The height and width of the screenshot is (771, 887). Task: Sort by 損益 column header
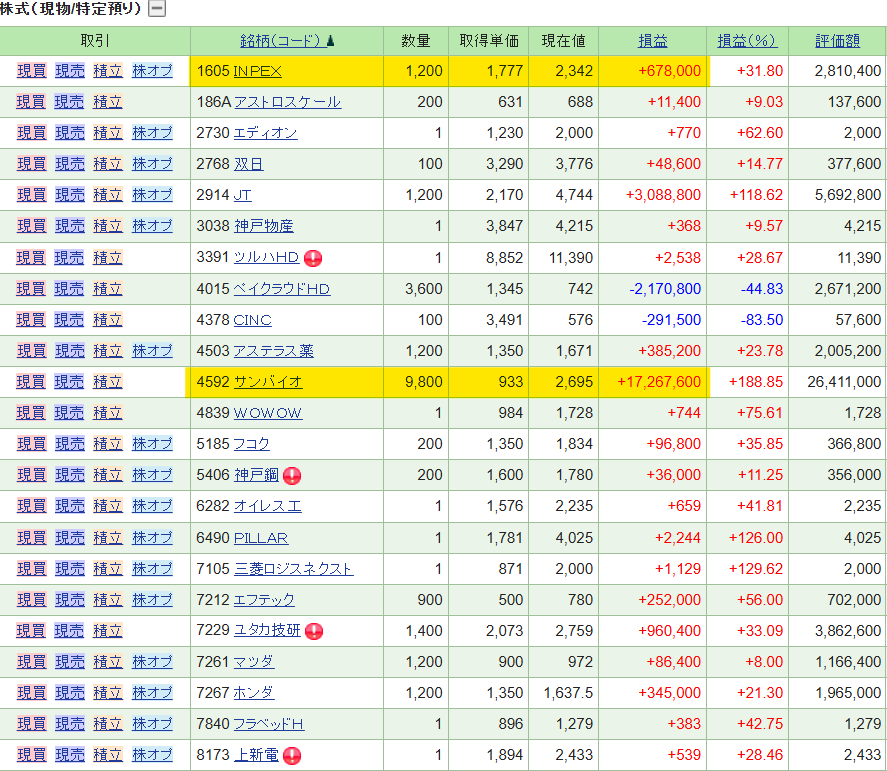(652, 41)
